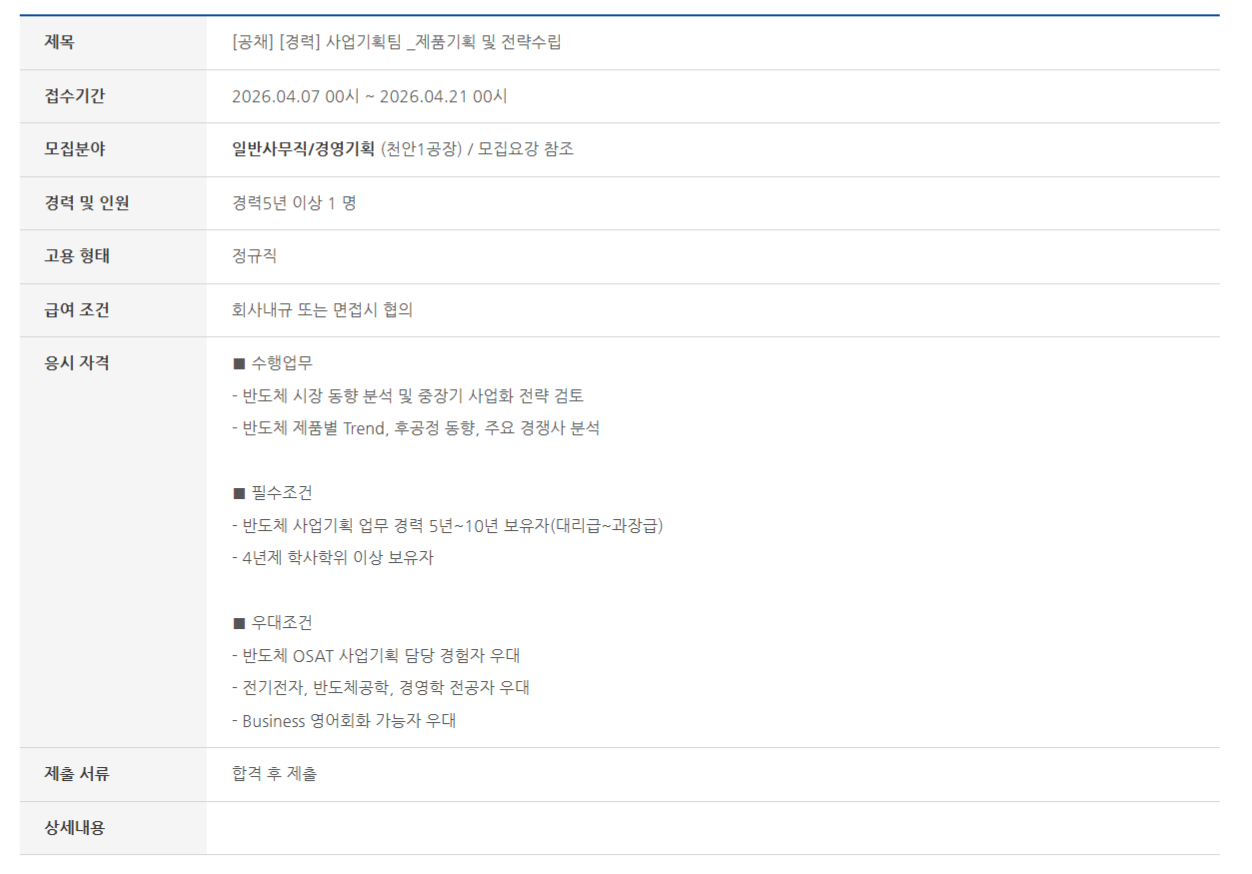Click the '합격 후 제출' documents value

click(x=274, y=773)
